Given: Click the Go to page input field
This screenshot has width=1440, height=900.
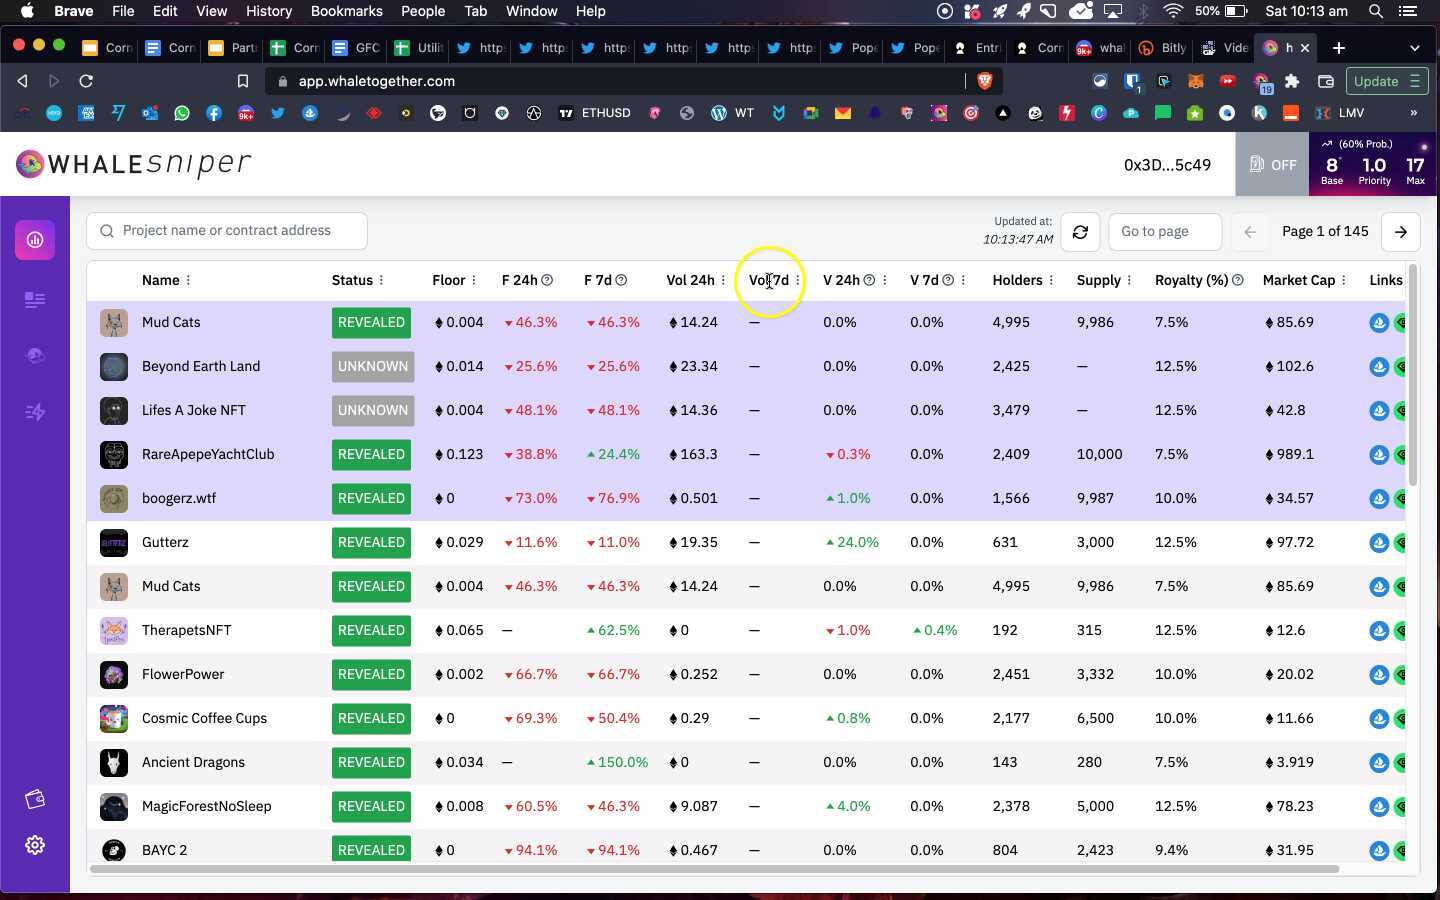Looking at the screenshot, I should [x=1163, y=231].
